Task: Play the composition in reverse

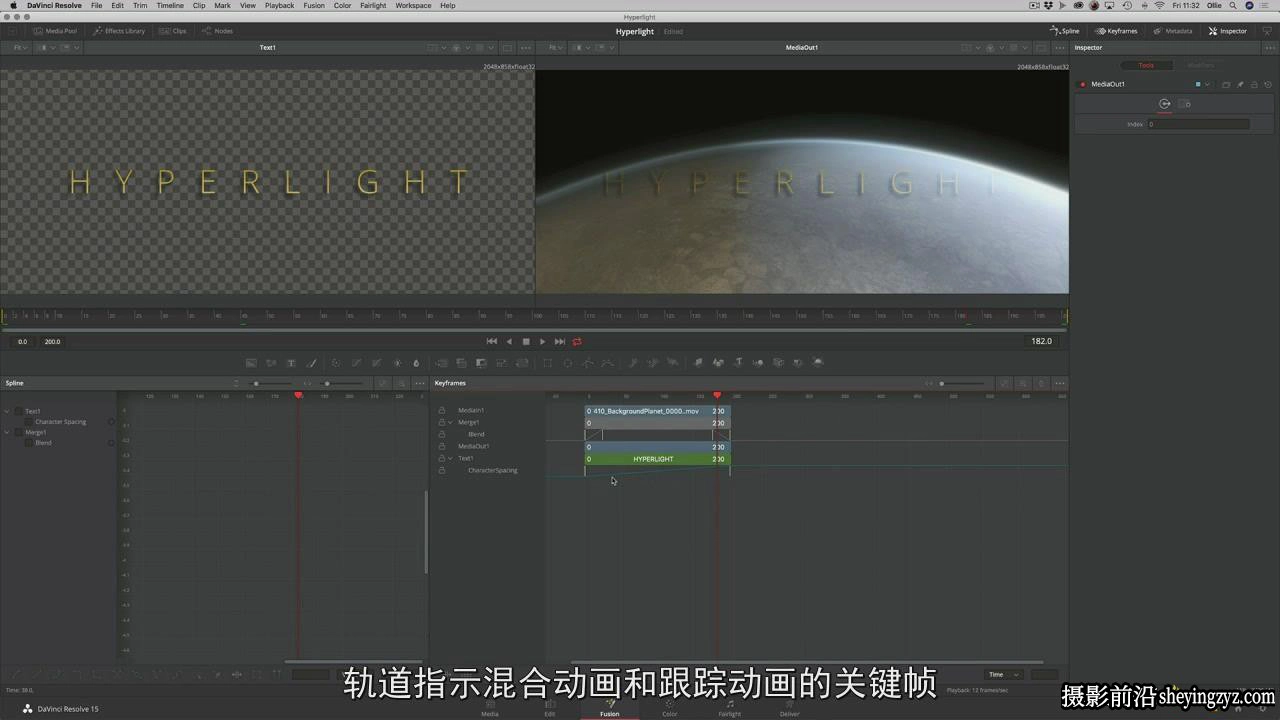Action: (509, 341)
